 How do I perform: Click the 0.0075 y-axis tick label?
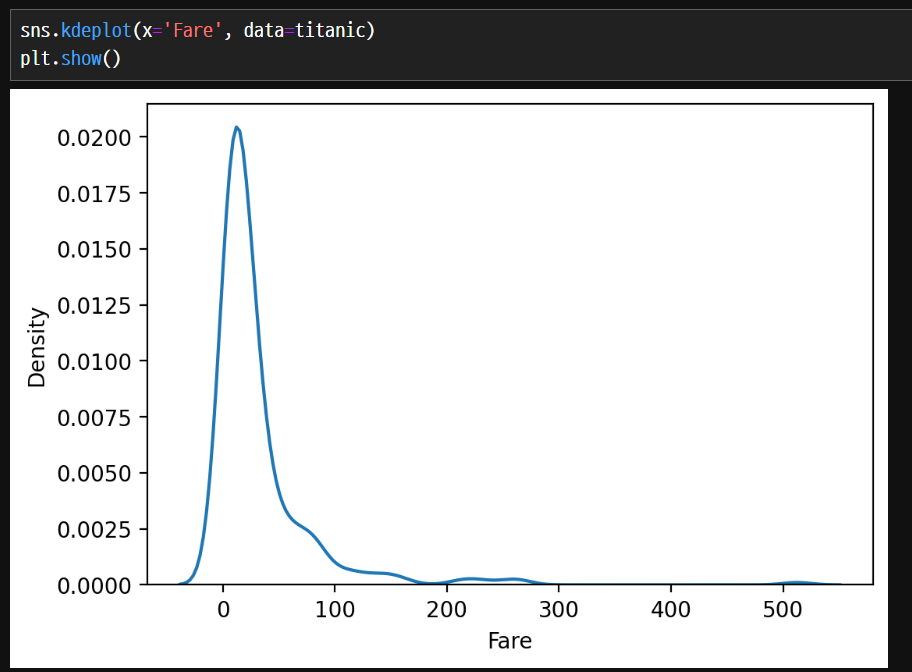(x=94, y=418)
